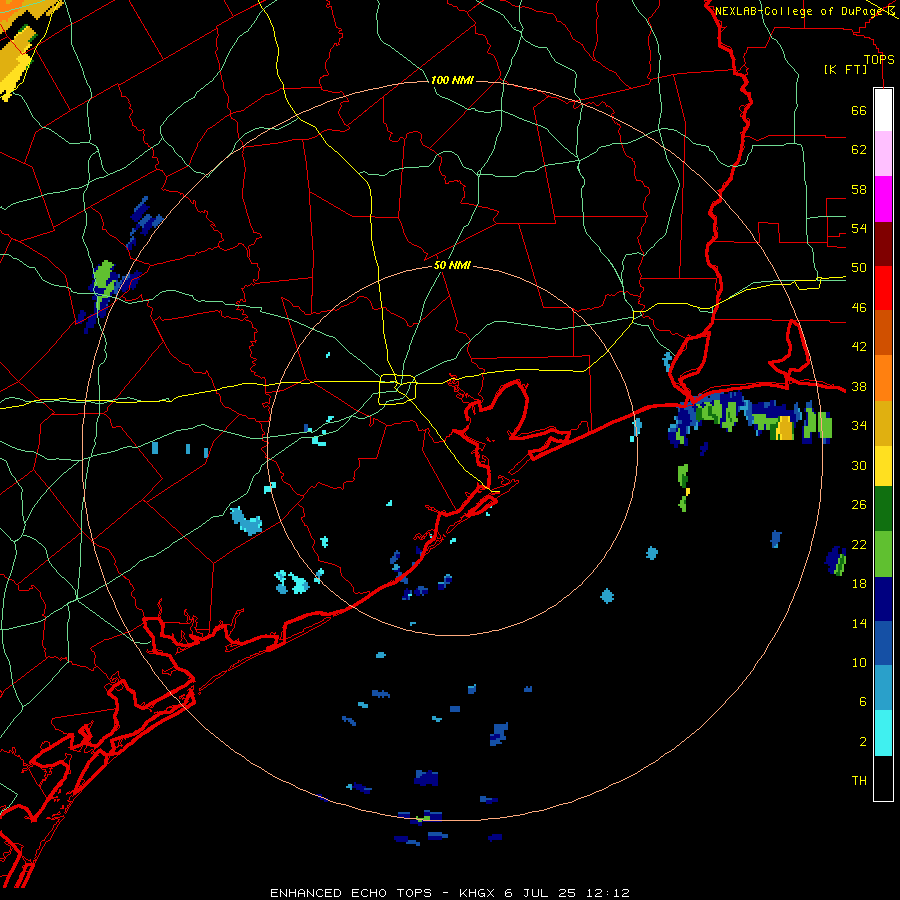Click the cyan swatch in the color bar

coord(883,733)
